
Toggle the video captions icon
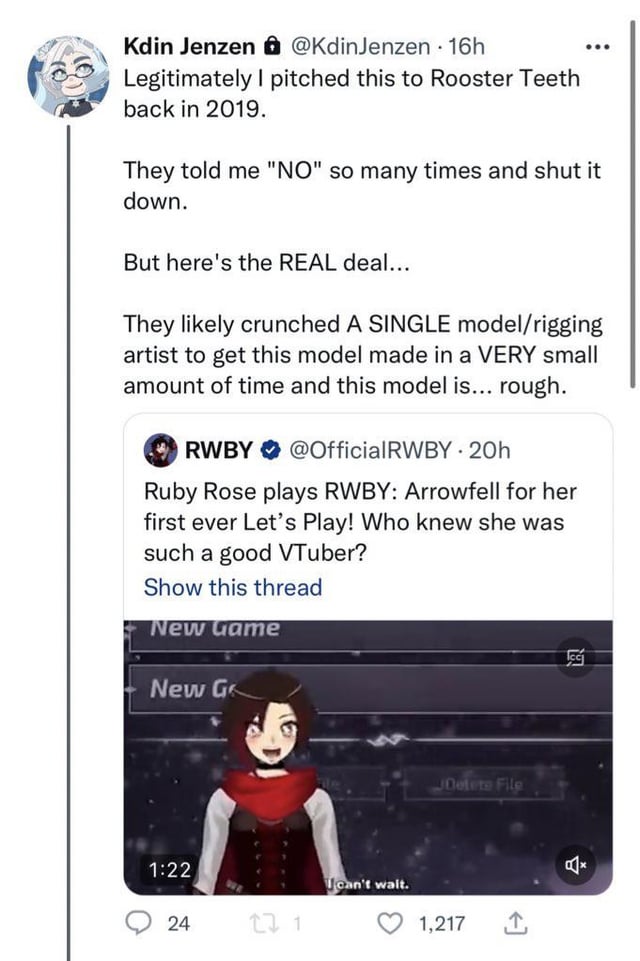pos(576,656)
